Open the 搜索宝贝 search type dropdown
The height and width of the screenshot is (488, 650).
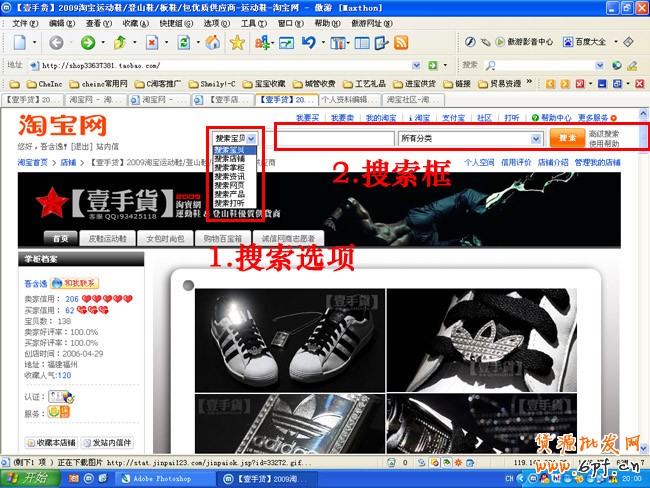pyautogui.click(x=235, y=138)
